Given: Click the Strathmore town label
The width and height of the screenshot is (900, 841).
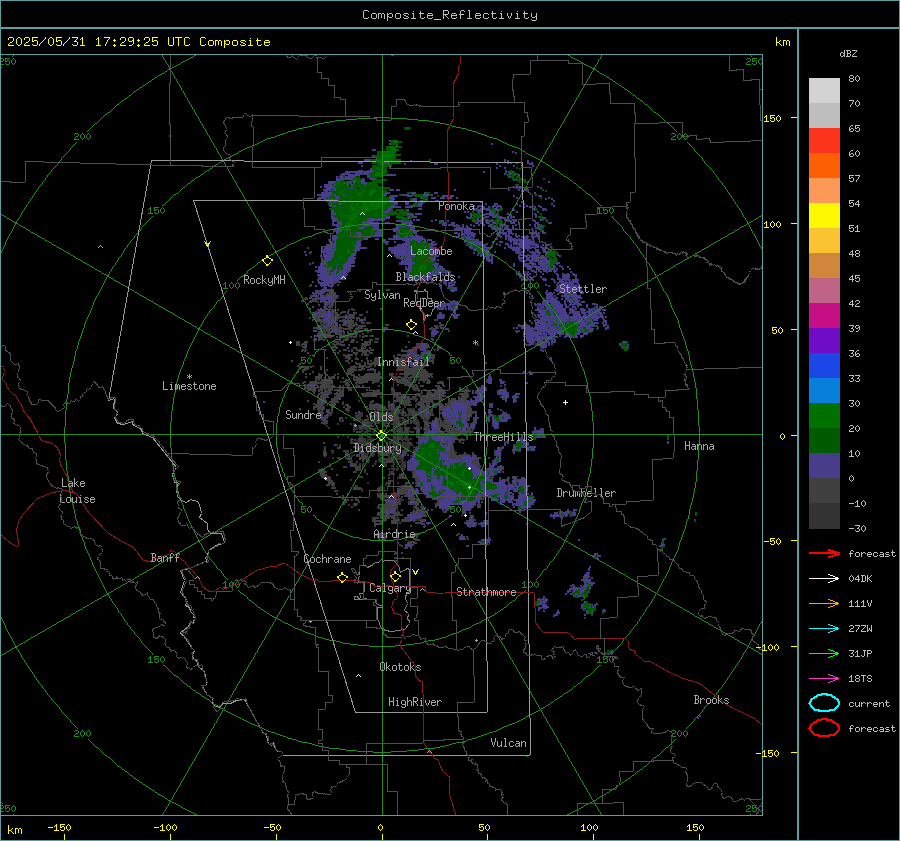Looking at the screenshot, I should (x=486, y=592).
